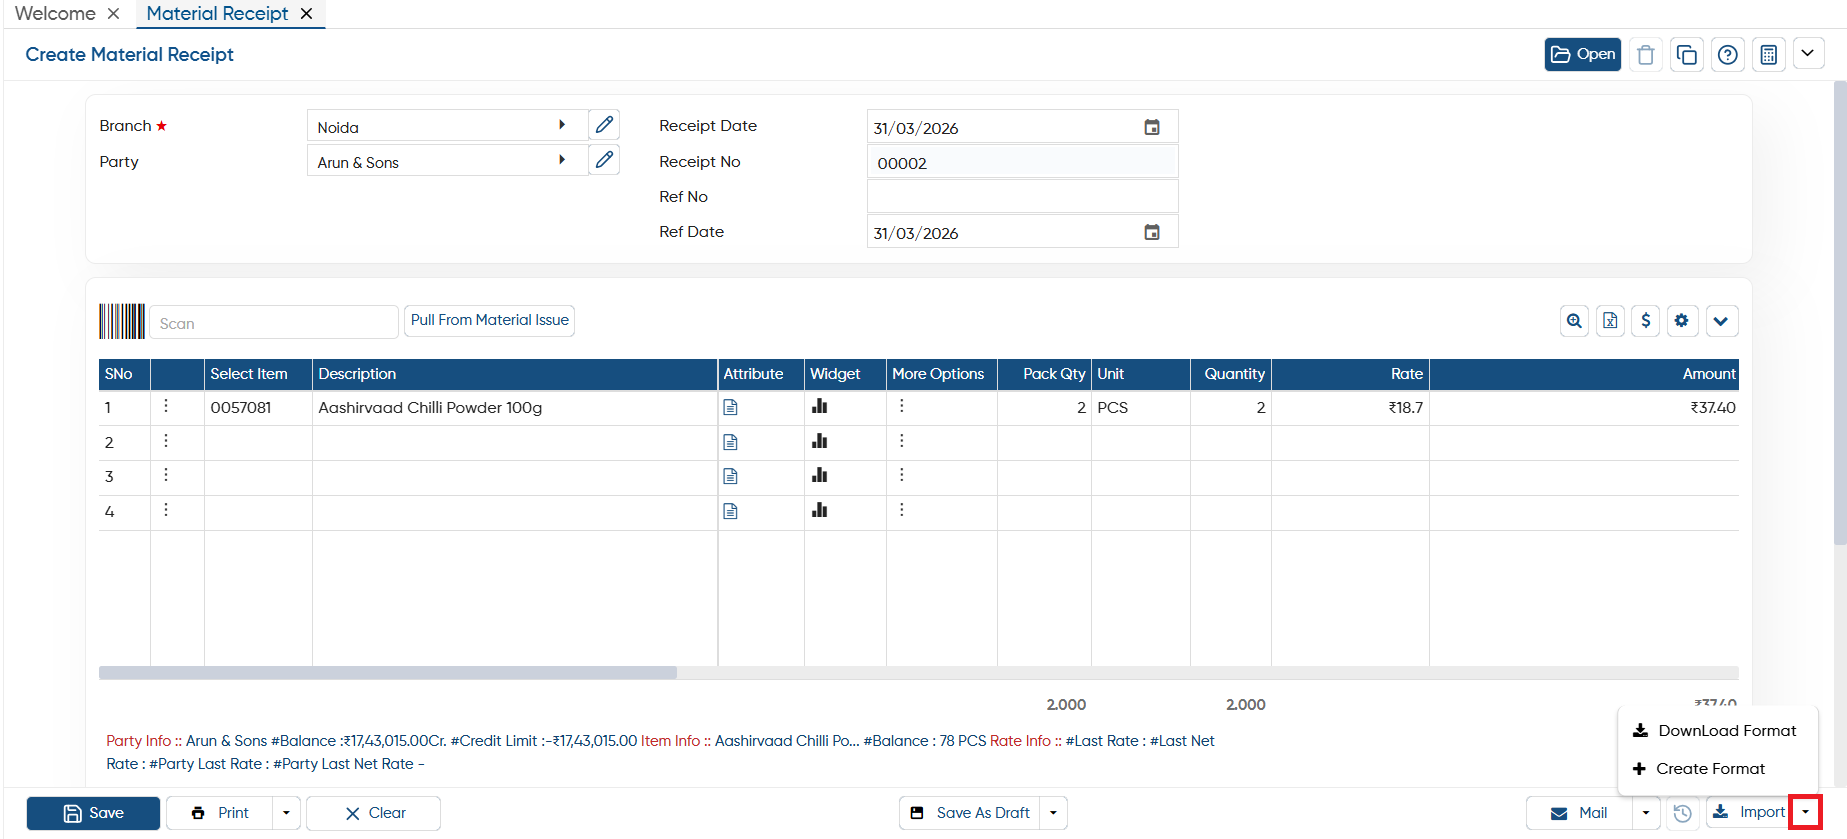Expand the Party dropdown Arun & Sons
The height and width of the screenshot is (839, 1847).
click(562, 160)
